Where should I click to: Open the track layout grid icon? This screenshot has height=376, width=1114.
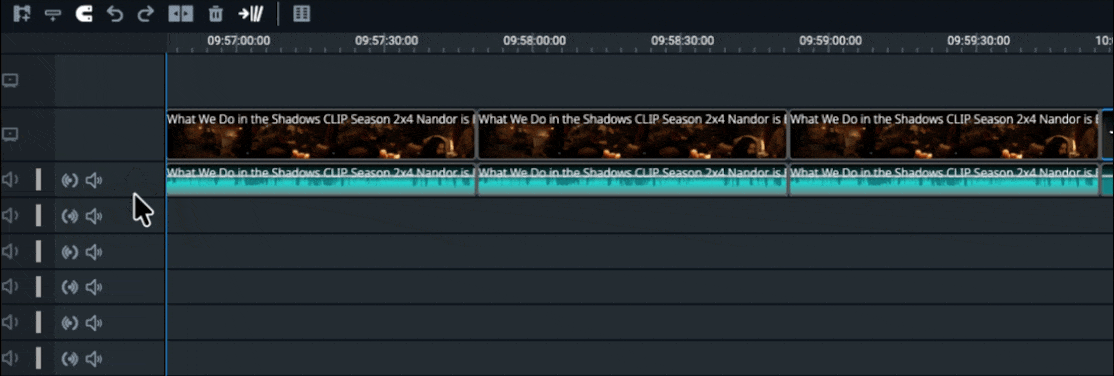pyautogui.click(x=302, y=14)
